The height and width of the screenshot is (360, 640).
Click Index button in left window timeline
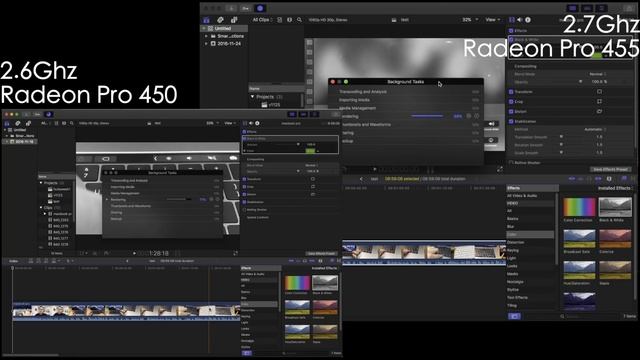[x=13, y=261]
